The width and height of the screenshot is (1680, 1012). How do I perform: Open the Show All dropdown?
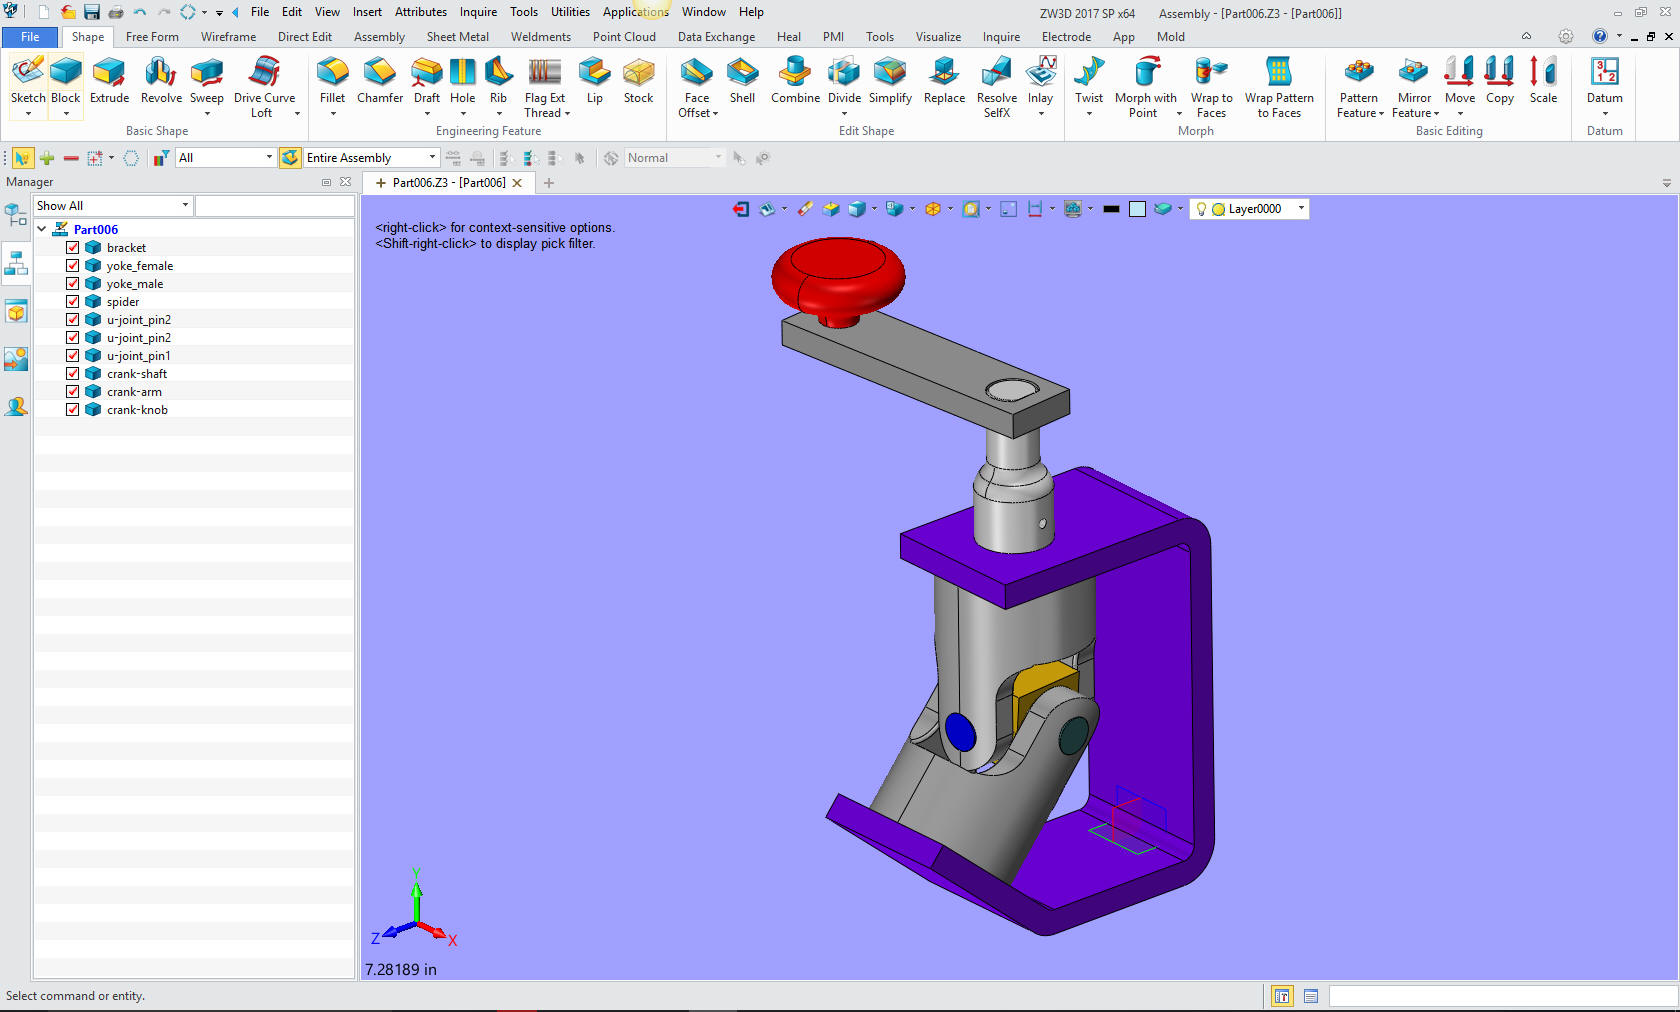[185, 205]
